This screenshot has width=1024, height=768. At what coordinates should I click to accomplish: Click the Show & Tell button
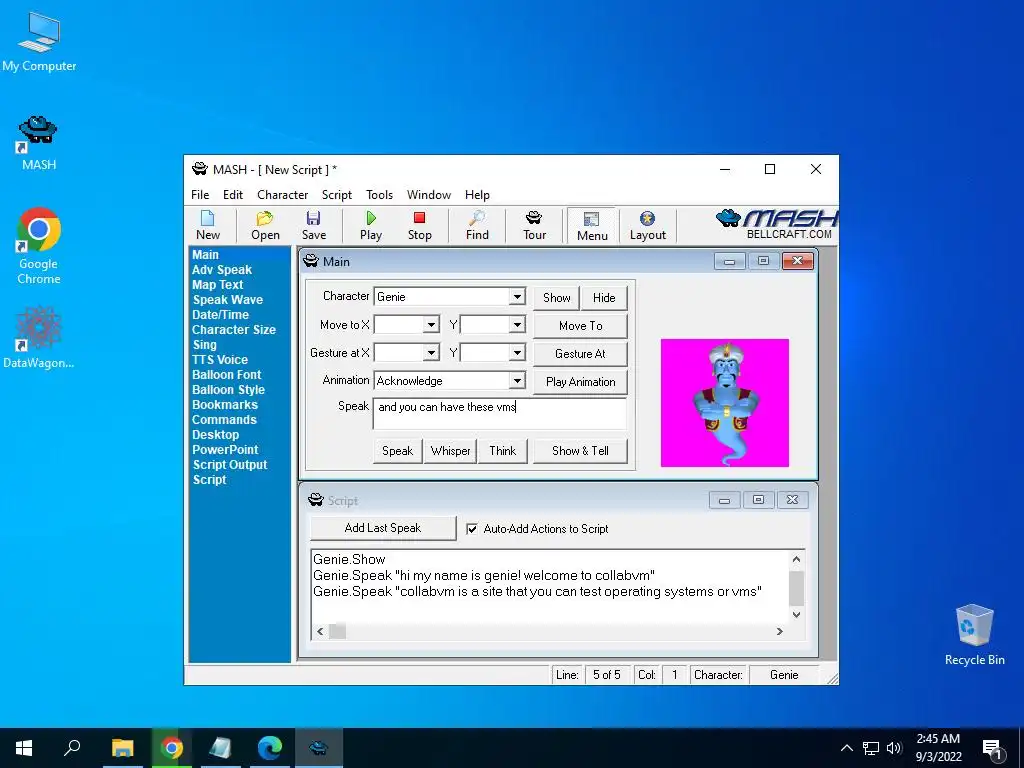click(580, 451)
